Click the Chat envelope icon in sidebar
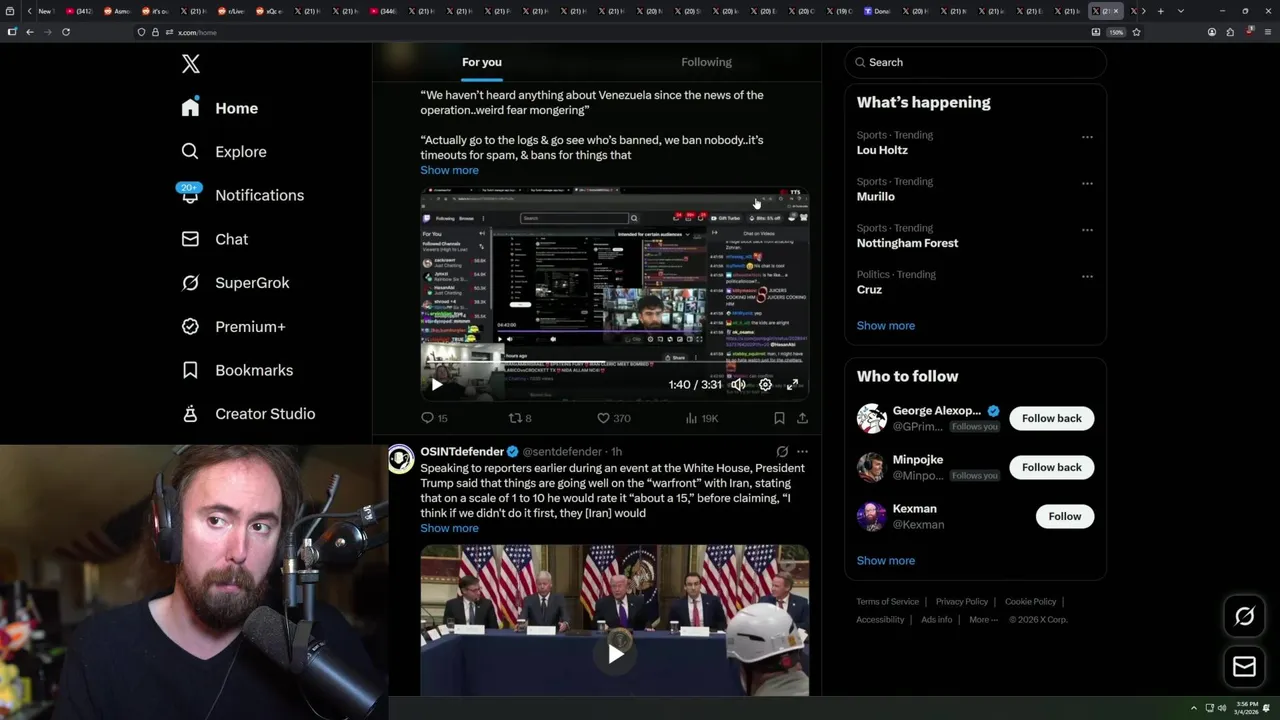This screenshot has height=720, width=1280. click(x=190, y=239)
